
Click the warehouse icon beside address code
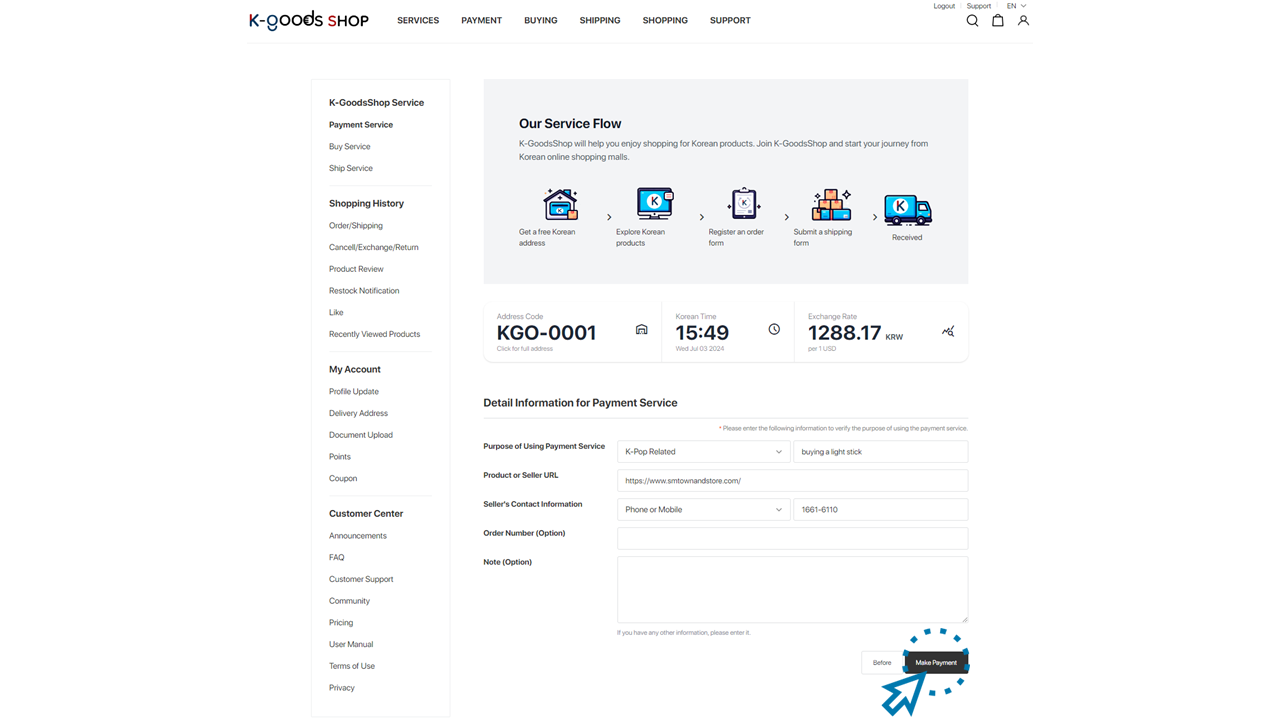642,330
